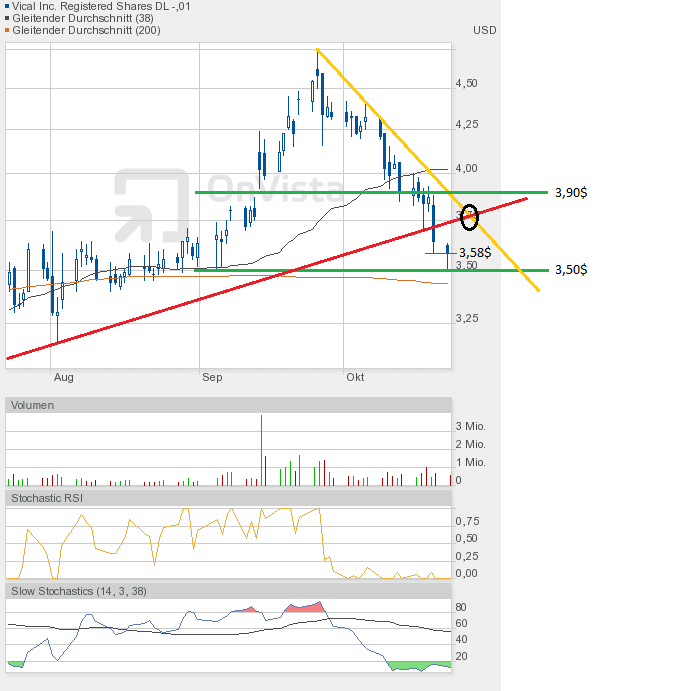Click the Okt month label on time axis
Image resolution: width=691 pixels, height=691 pixels.
tap(355, 378)
